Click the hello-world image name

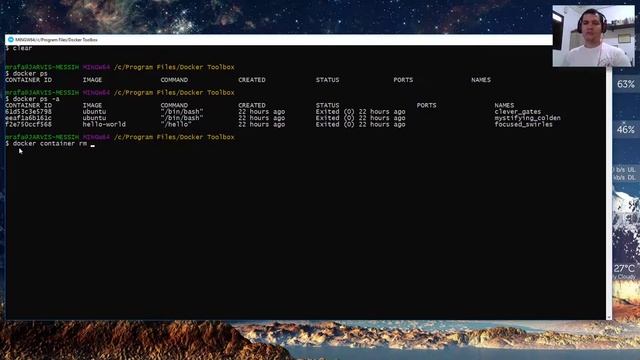[104, 124]
